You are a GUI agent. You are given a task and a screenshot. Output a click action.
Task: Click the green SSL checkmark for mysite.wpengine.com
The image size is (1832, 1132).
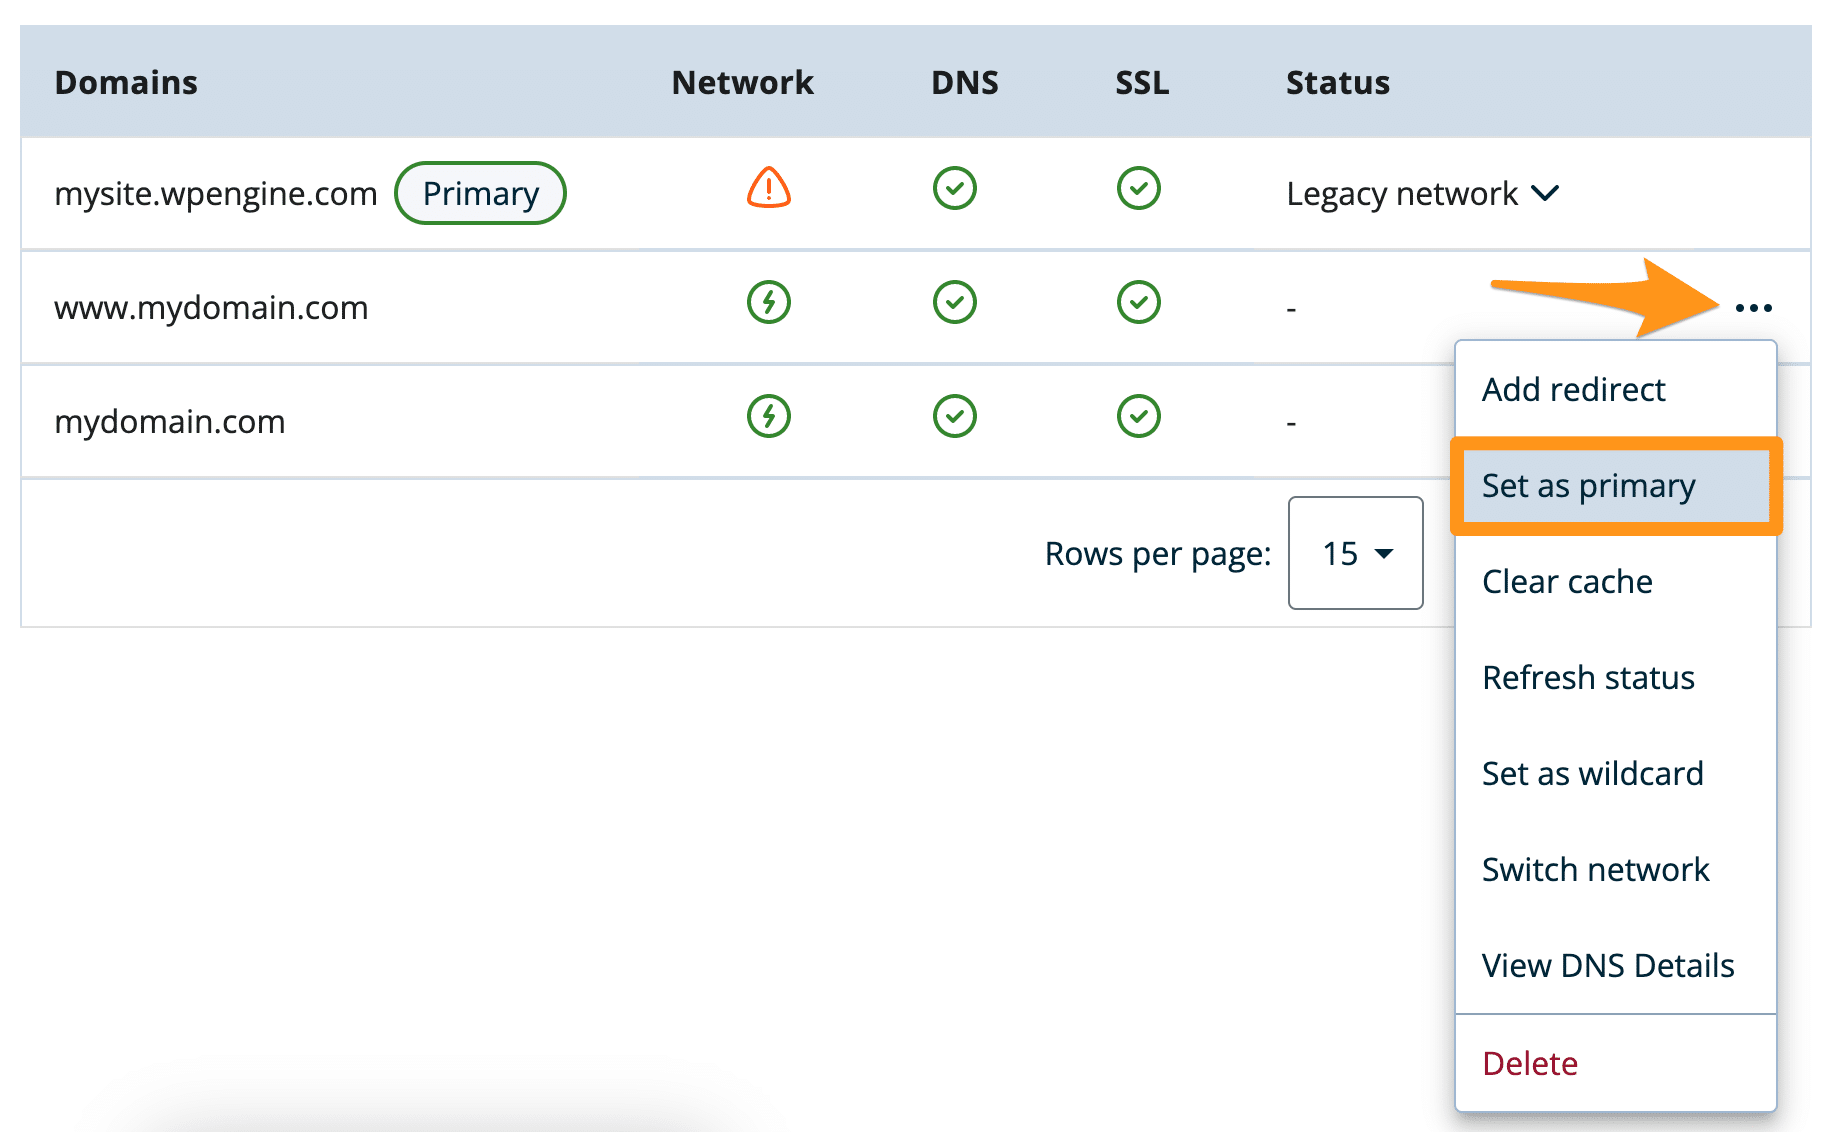tap(1138, 188)
